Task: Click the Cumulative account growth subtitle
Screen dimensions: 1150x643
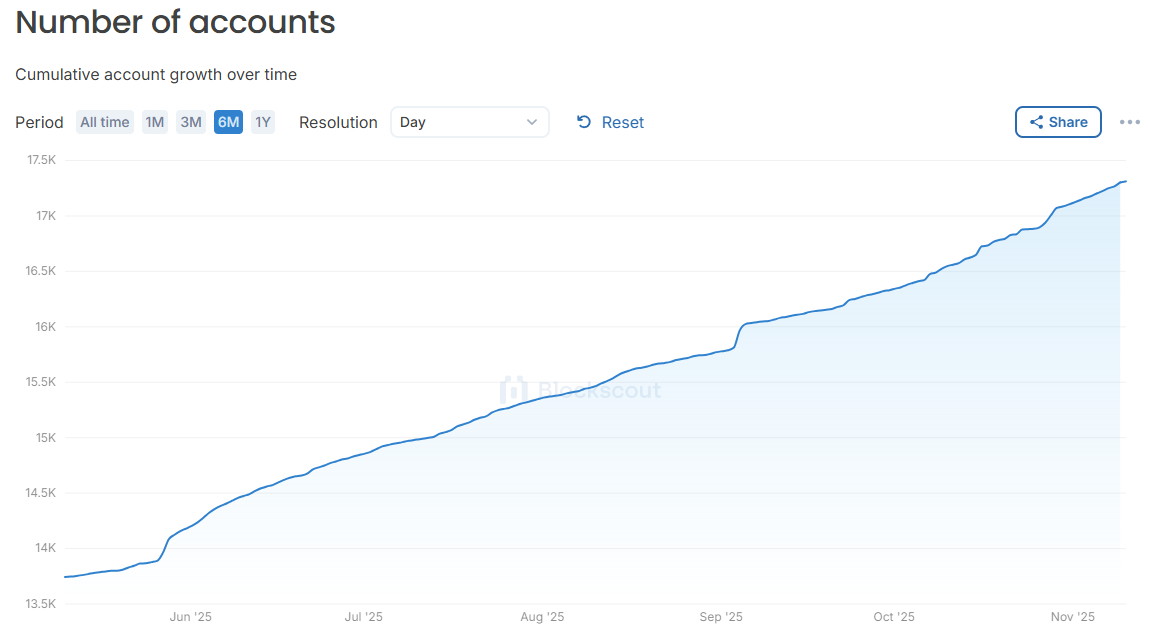Action: (x=155, y=74)
